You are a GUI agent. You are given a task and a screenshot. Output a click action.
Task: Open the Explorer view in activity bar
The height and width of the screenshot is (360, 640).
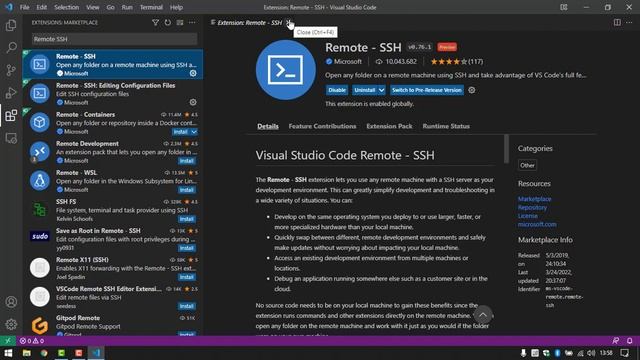point(11,25)
